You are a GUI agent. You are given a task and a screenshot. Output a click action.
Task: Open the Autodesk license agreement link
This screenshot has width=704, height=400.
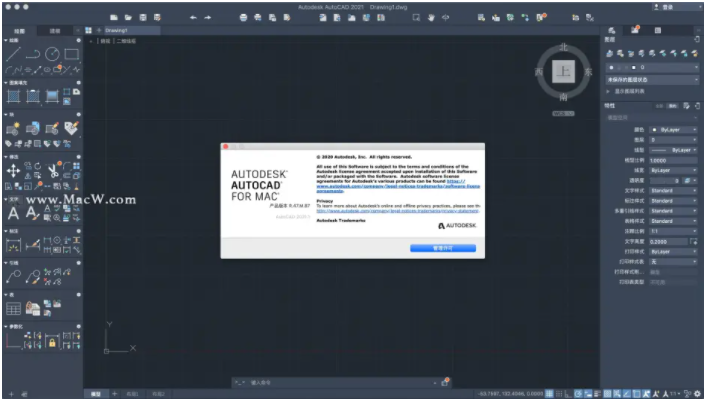point(398,186)
